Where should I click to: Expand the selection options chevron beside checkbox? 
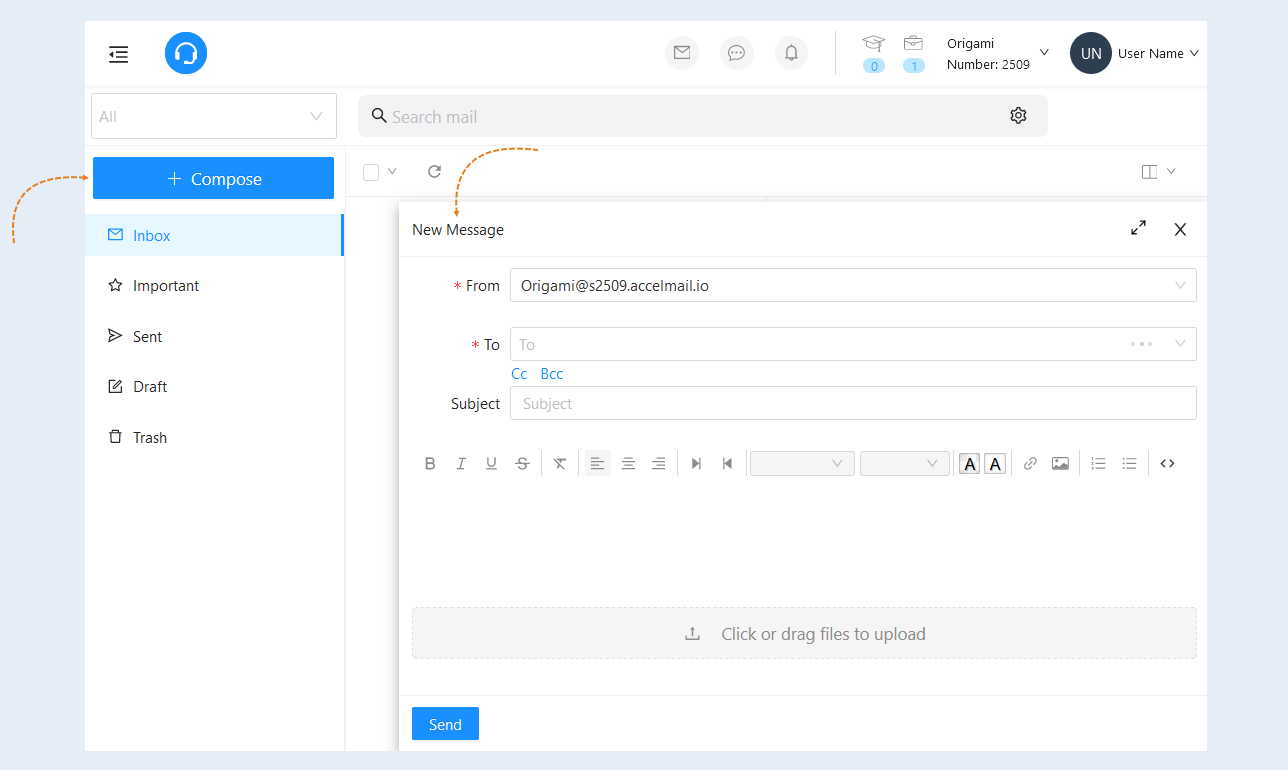pos(392,172)
